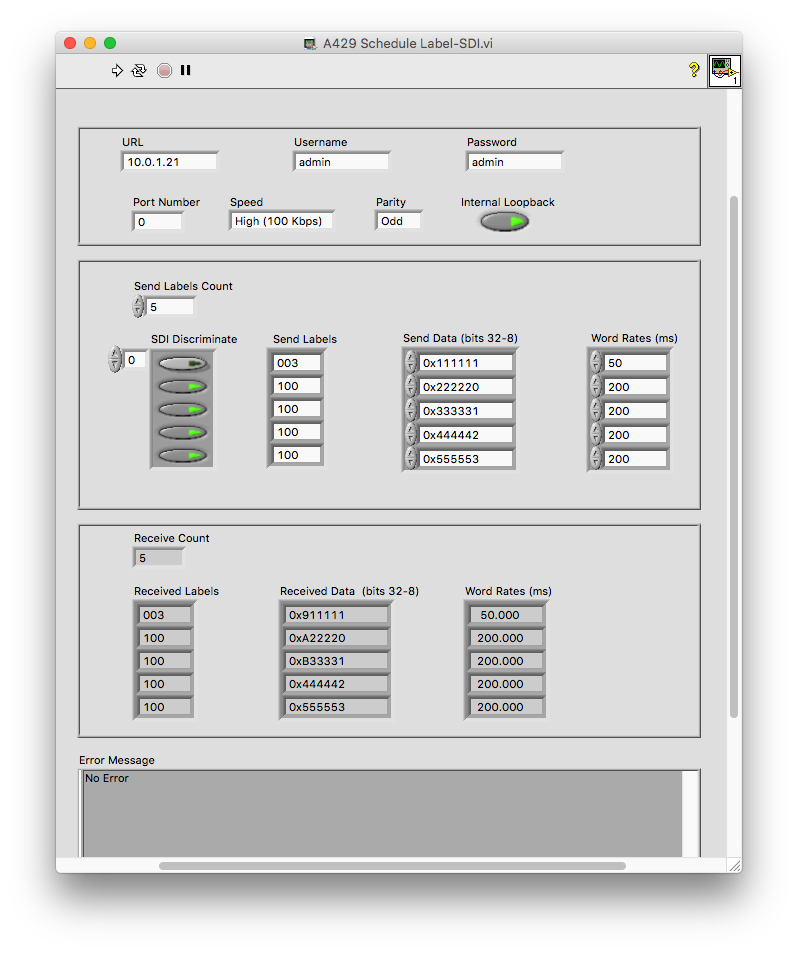798x953 pixels.
Task: Toggle third SDI Discriminate switch
Action: pos(183,410)
